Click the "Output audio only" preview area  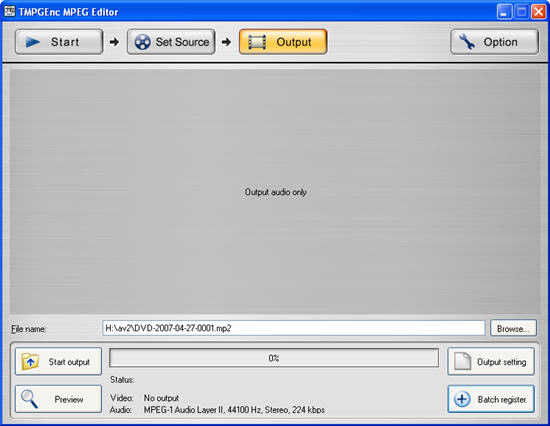coord(275,191)
